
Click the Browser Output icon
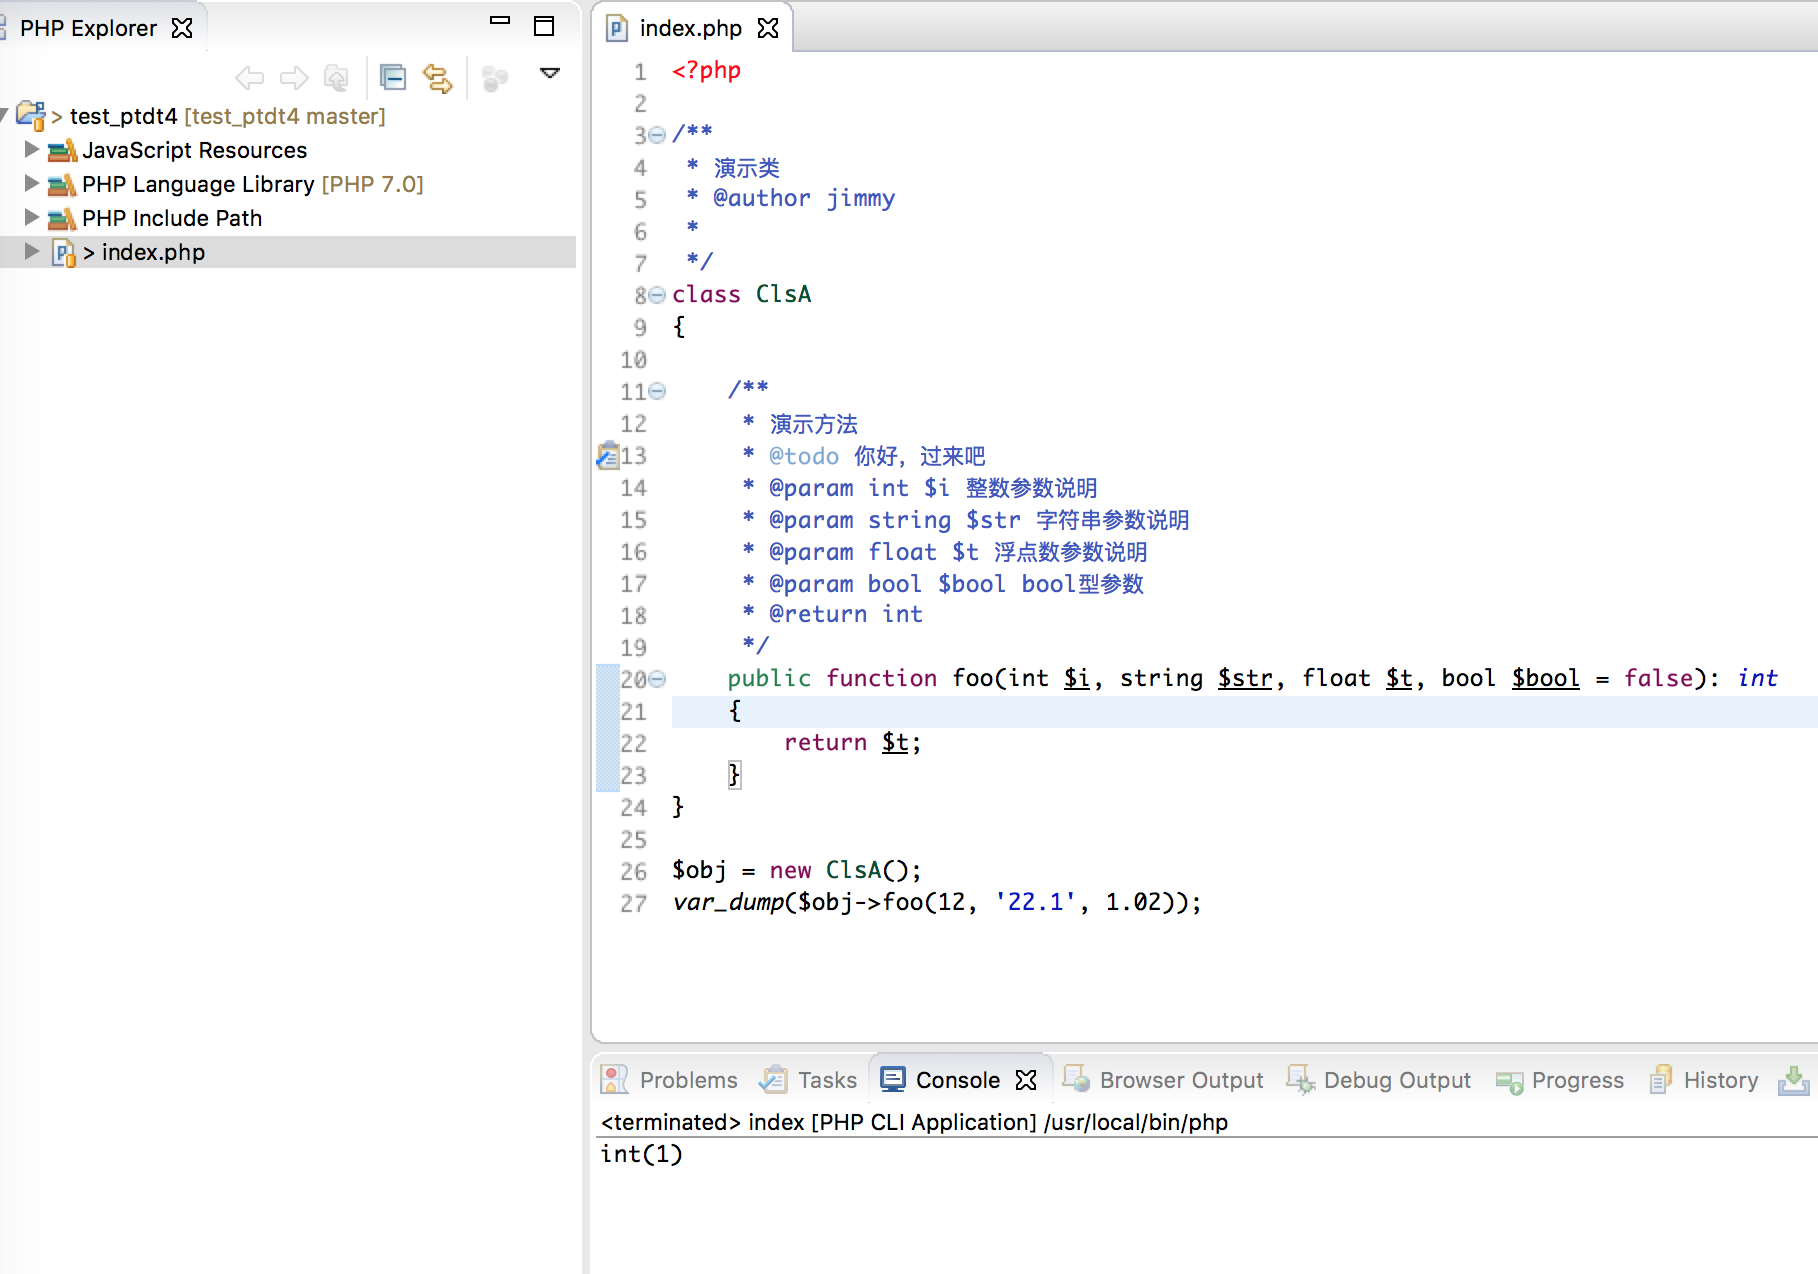[1076, 1078]
